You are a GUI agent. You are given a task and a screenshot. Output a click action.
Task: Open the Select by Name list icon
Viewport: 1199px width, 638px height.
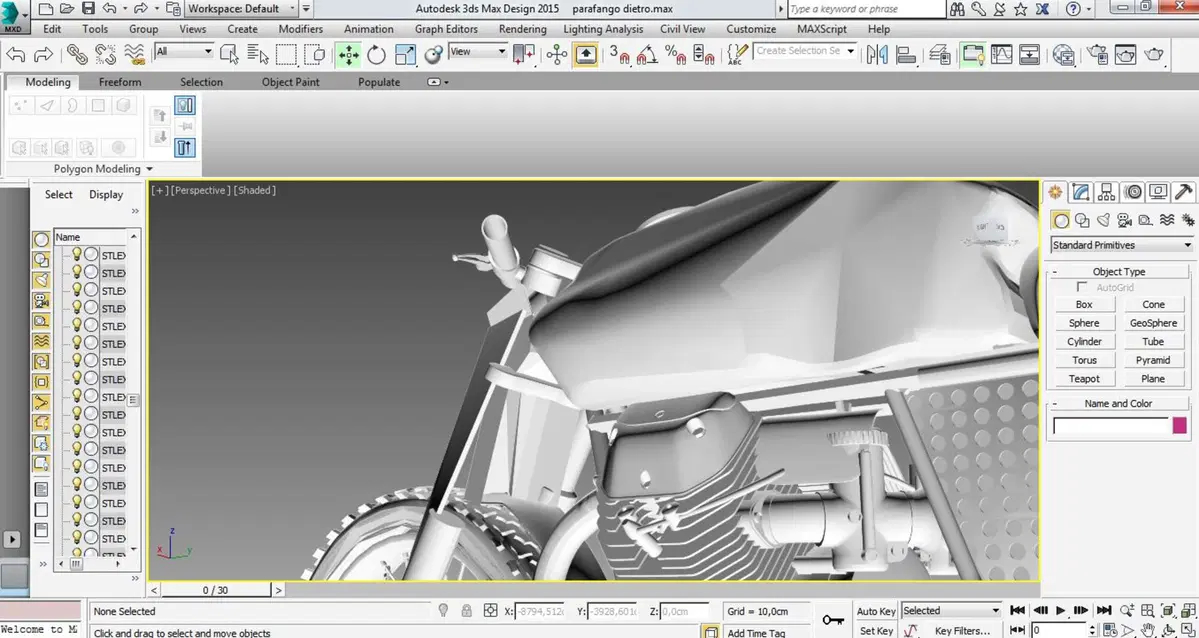point(258,54)
